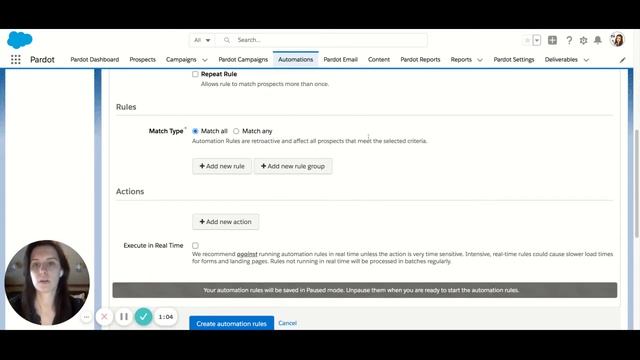The width and height of the screenshot is (640, 360).
Task: Click the Actions section heading
Action: (x=130, y=191)
